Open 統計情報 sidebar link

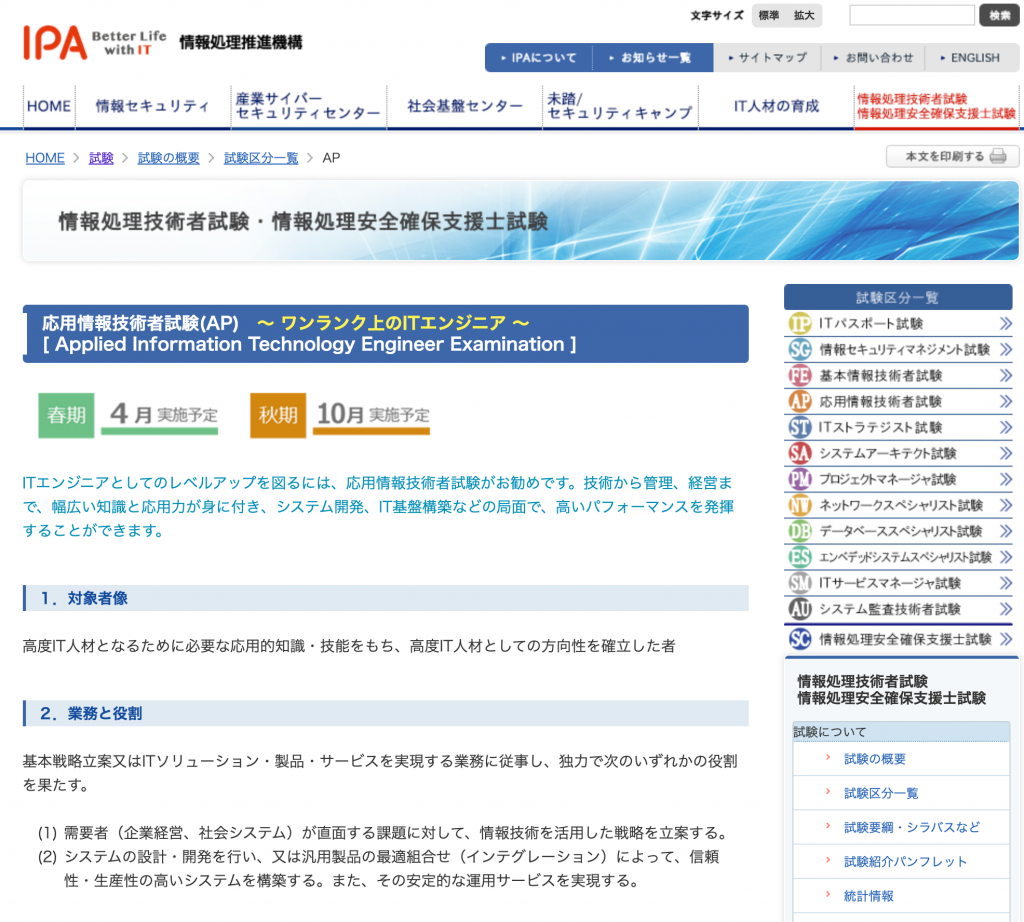point(869,896)
